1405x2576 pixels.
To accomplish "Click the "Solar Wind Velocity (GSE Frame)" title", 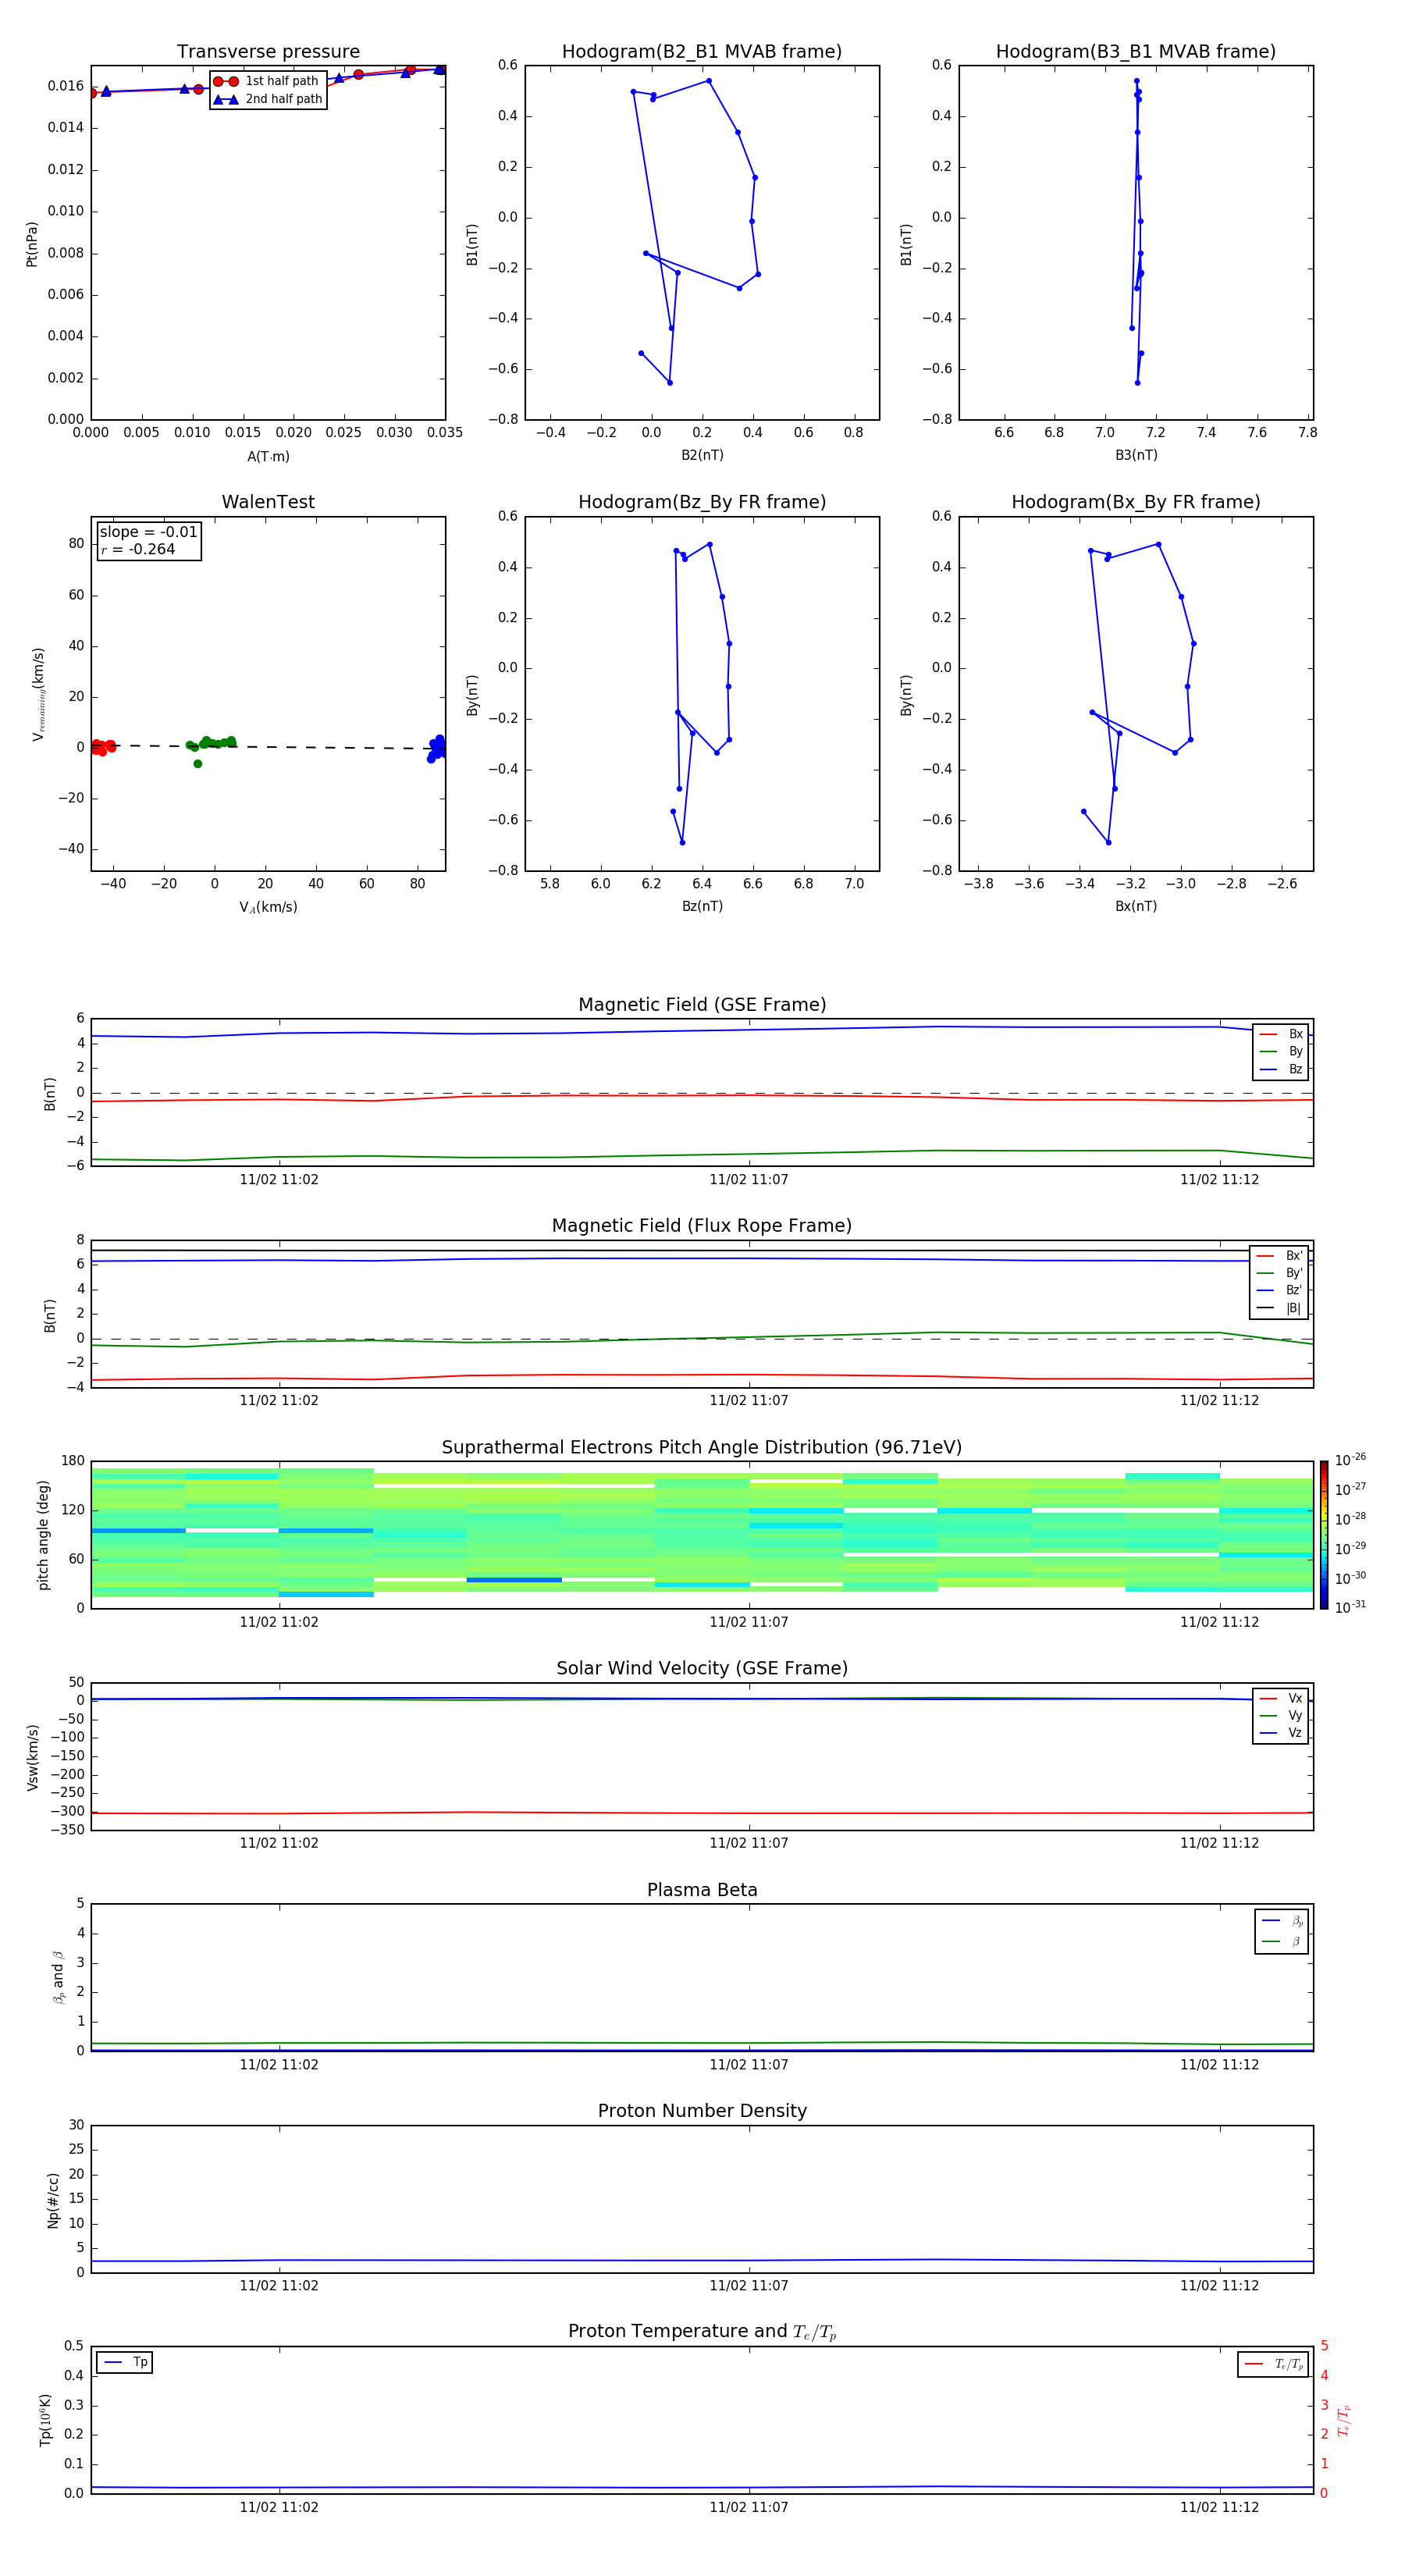I will pos(702,1669).
